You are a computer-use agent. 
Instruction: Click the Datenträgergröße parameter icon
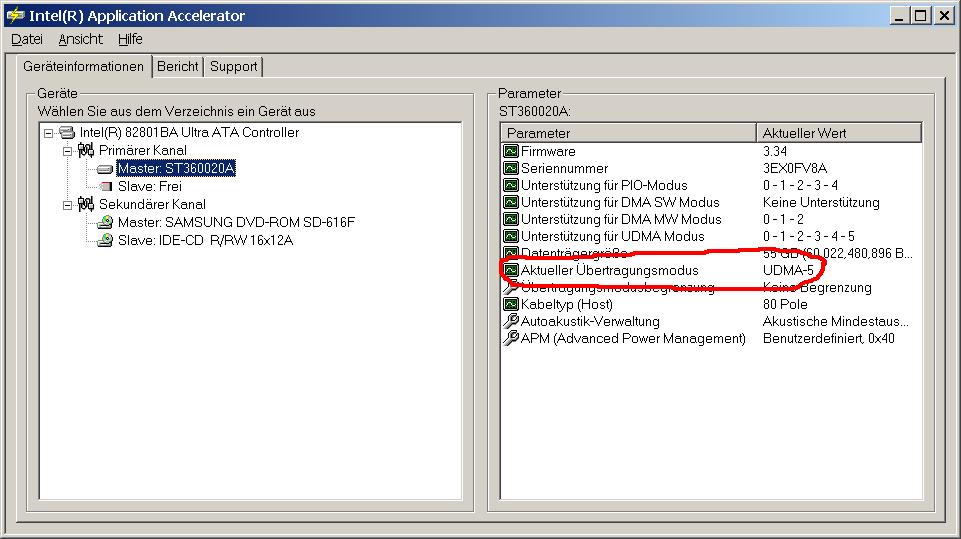click(x=511, y=253)
